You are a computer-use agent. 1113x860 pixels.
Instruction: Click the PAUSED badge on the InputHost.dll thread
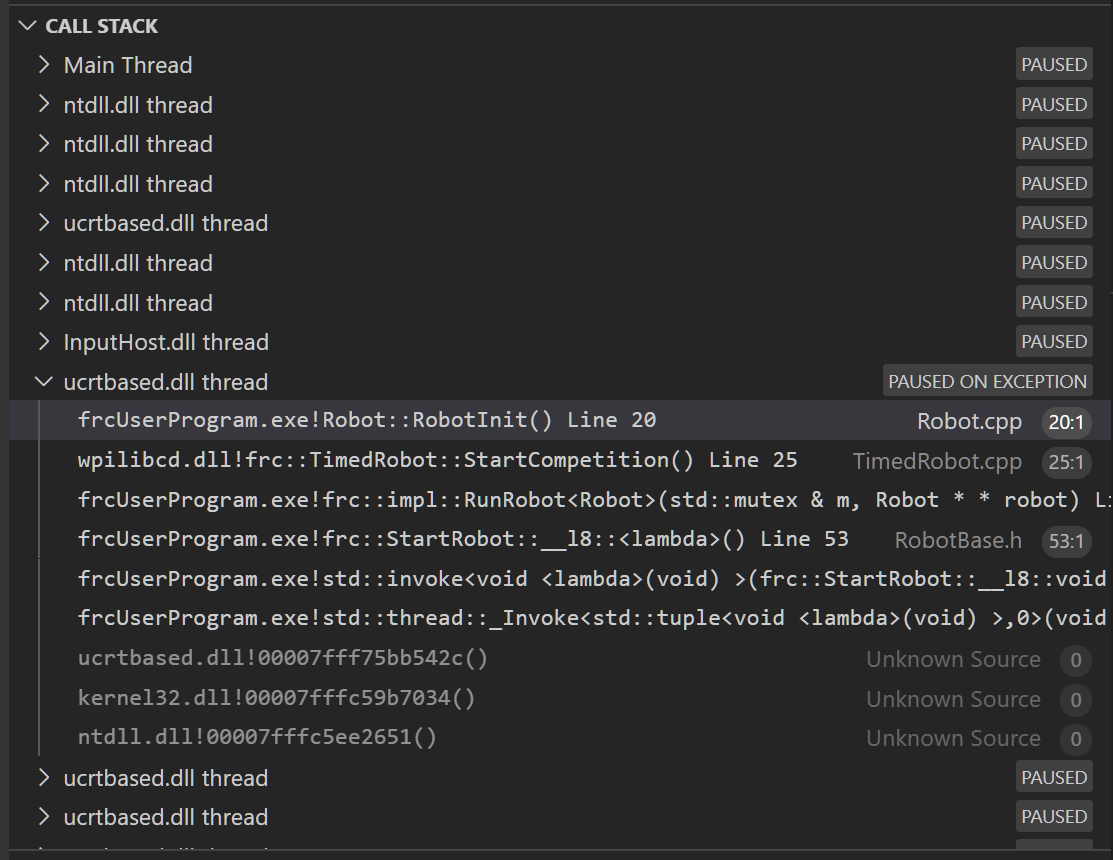point(1053,341)
